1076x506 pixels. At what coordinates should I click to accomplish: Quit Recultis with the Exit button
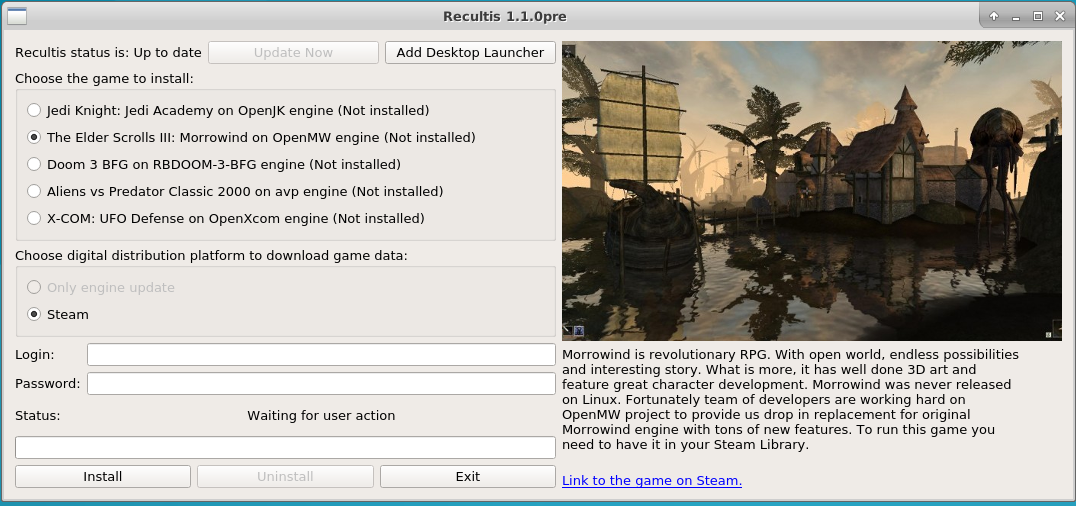pos(468,476)
